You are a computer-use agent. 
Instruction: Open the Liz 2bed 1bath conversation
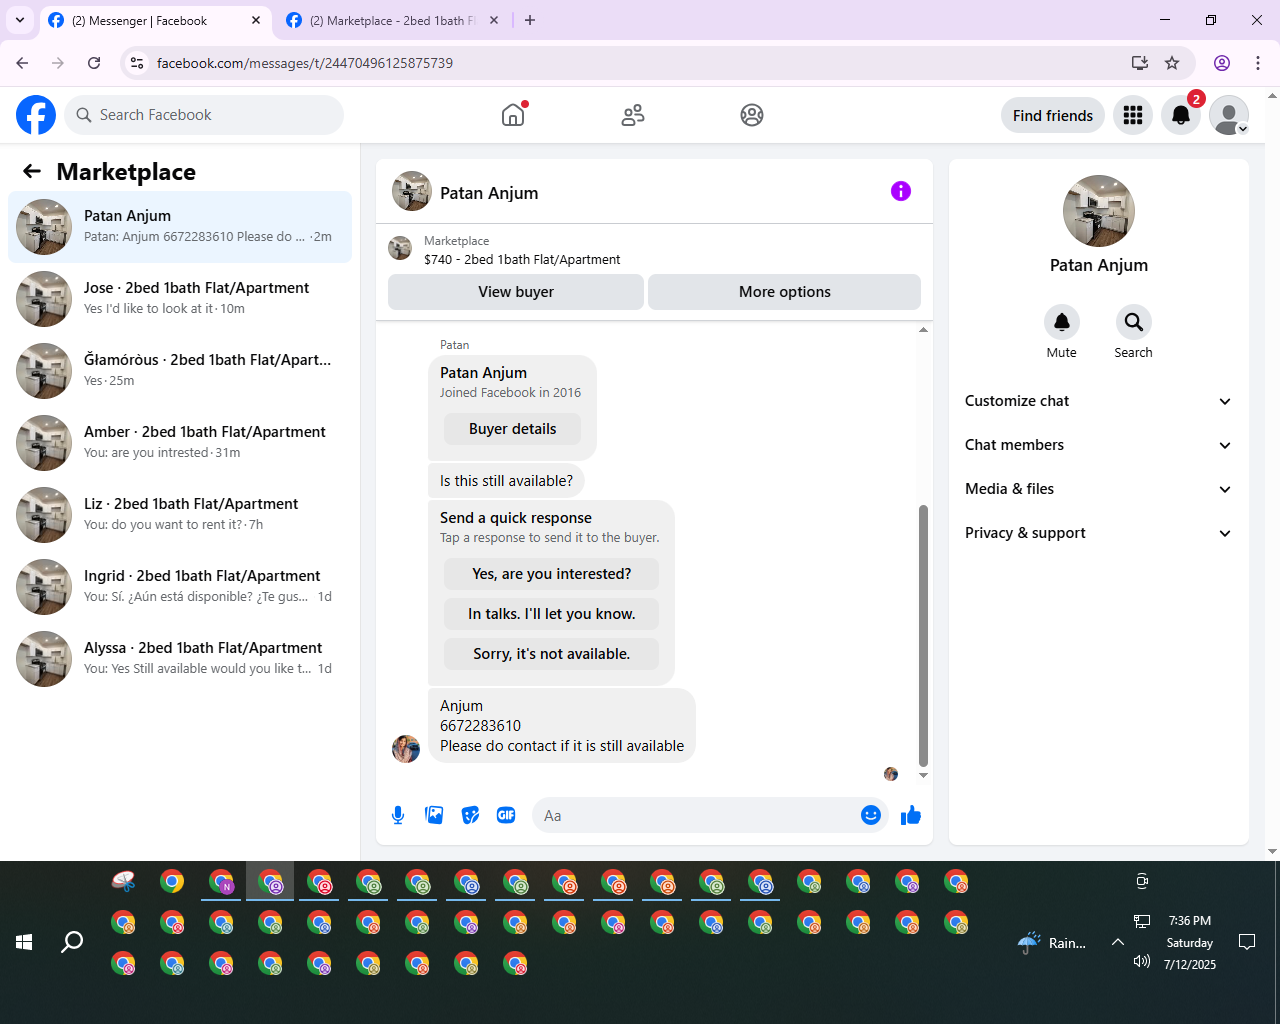180,515
